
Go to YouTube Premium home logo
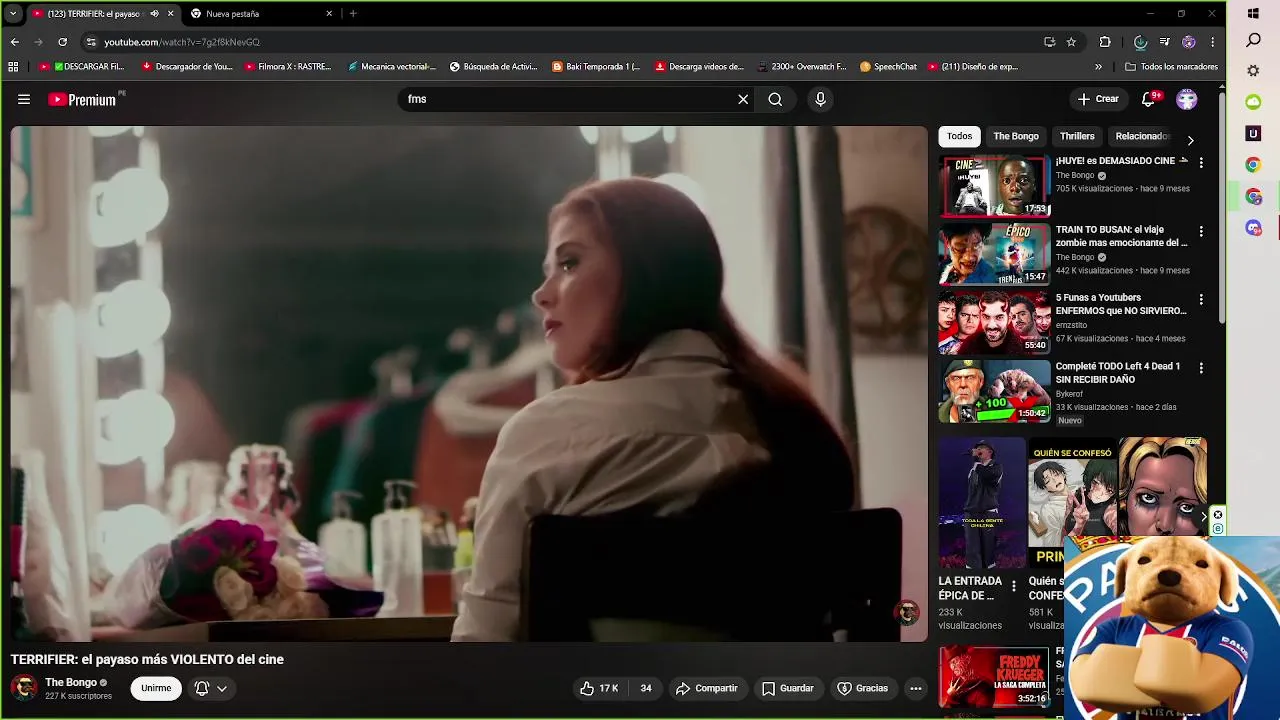(82, 99)
